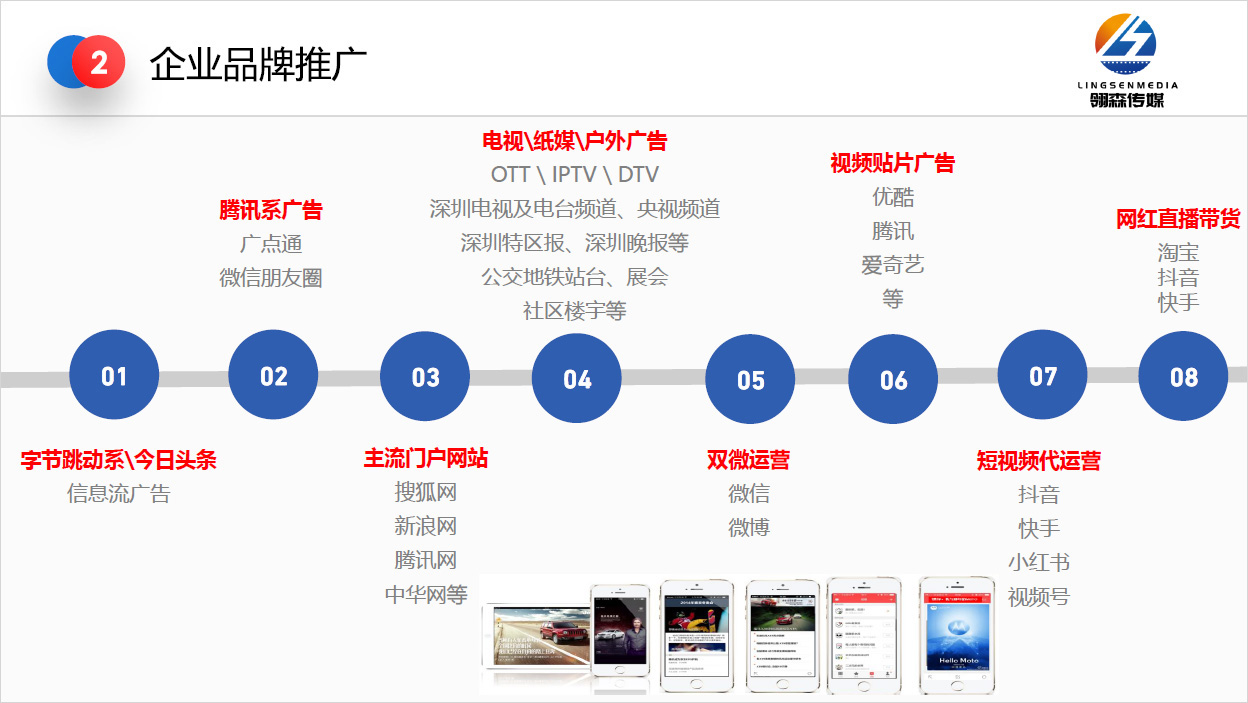The height and width of the screenshot is (703, 1248).
Task: Select the 02 timeline circle
Action: tap(273, 376)
